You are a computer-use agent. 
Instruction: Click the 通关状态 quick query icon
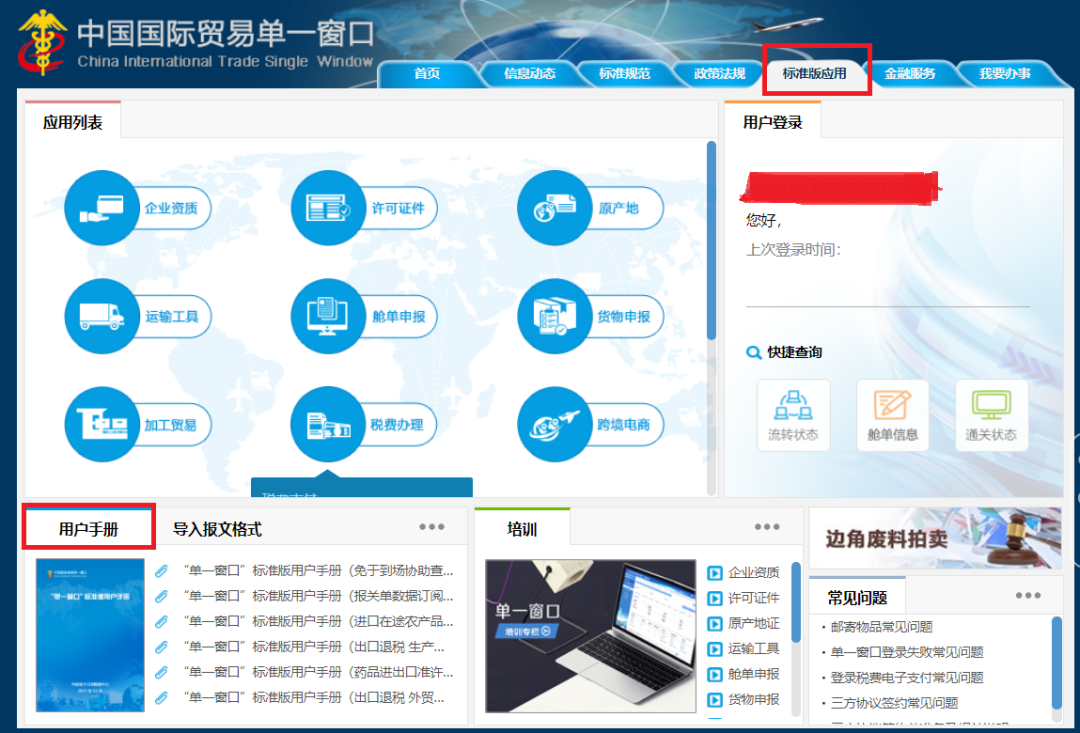coord(991,415)
